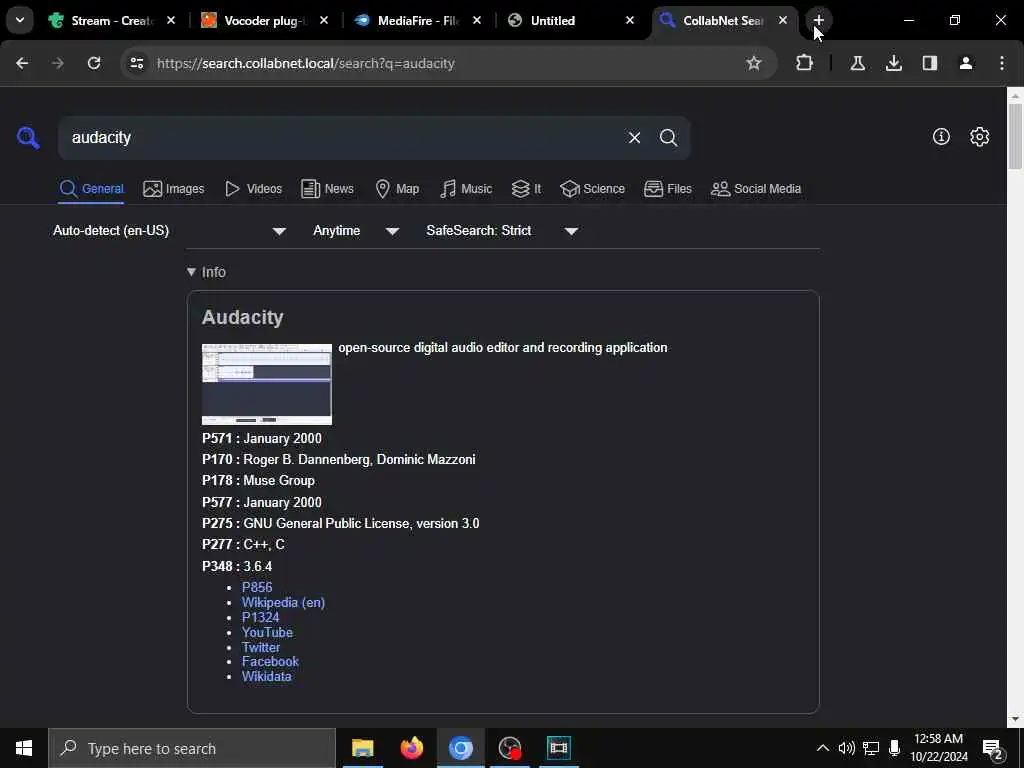Switch to the Science category
The height and width of the screenshot is (768, 1024).
click(593, 189)
